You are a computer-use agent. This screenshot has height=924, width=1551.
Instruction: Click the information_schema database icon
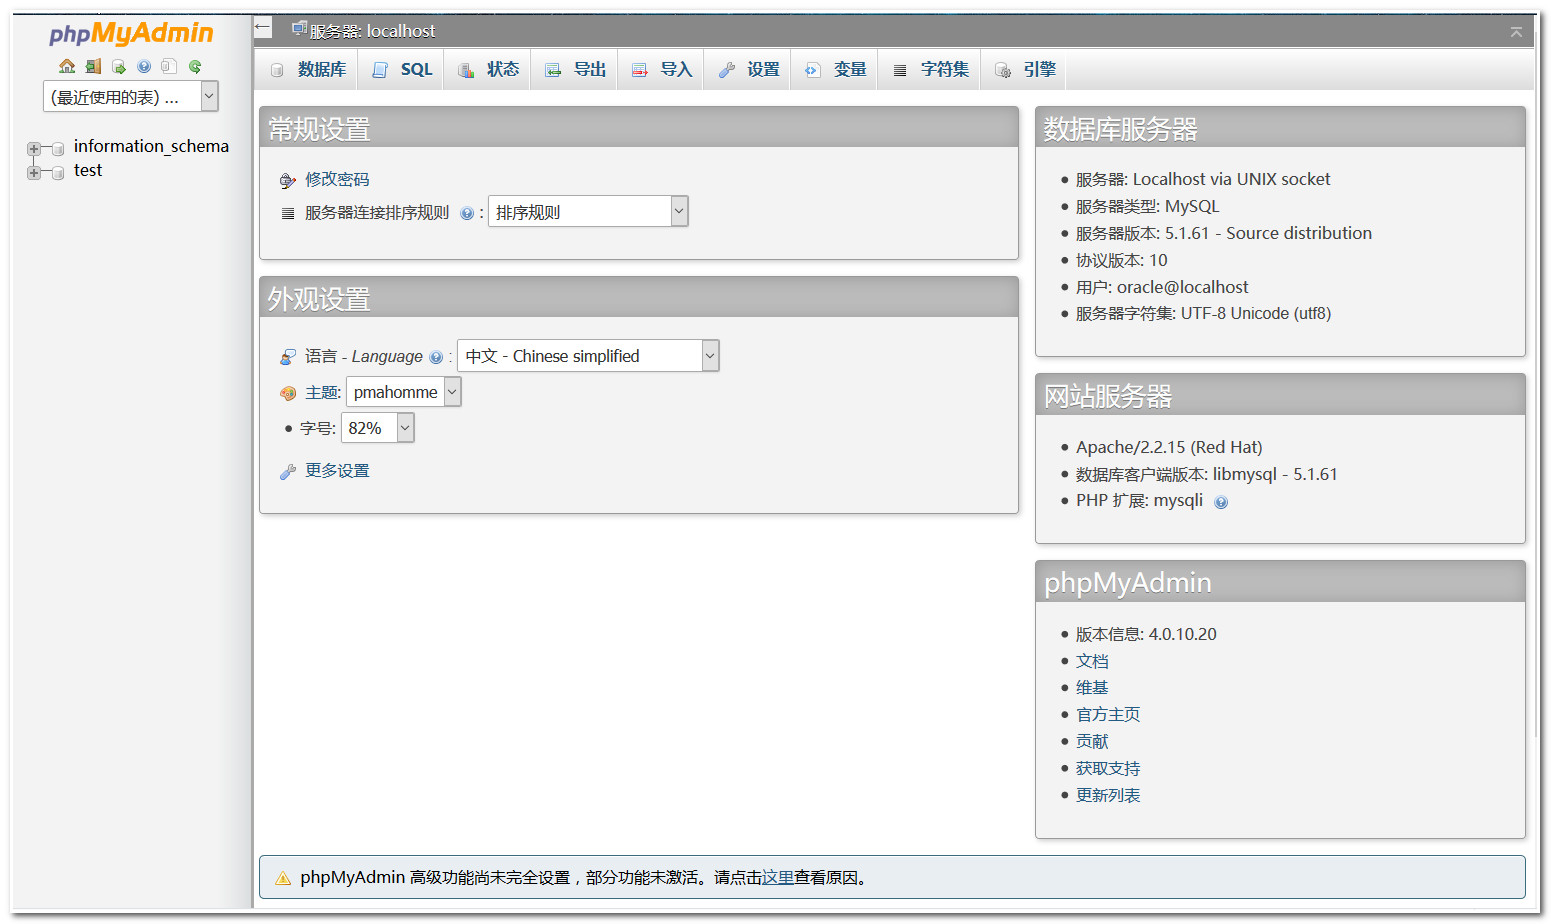(x=58, y=148)
